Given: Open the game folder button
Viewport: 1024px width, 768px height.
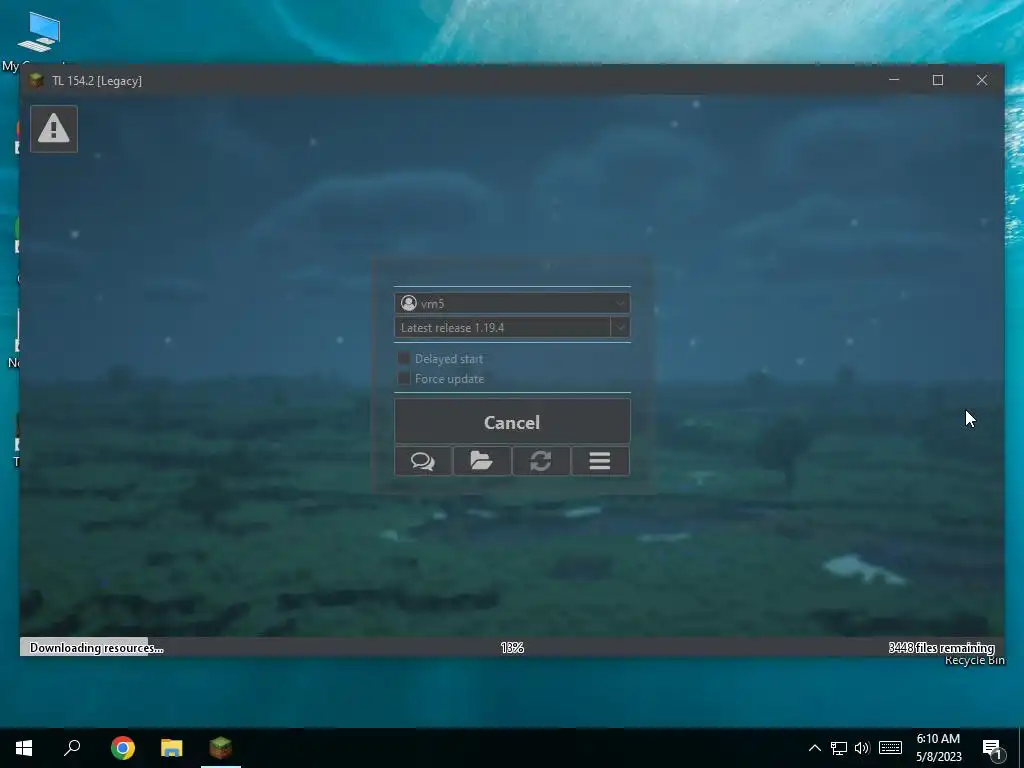Looking at the screenshot, I should tap(482, 461).
